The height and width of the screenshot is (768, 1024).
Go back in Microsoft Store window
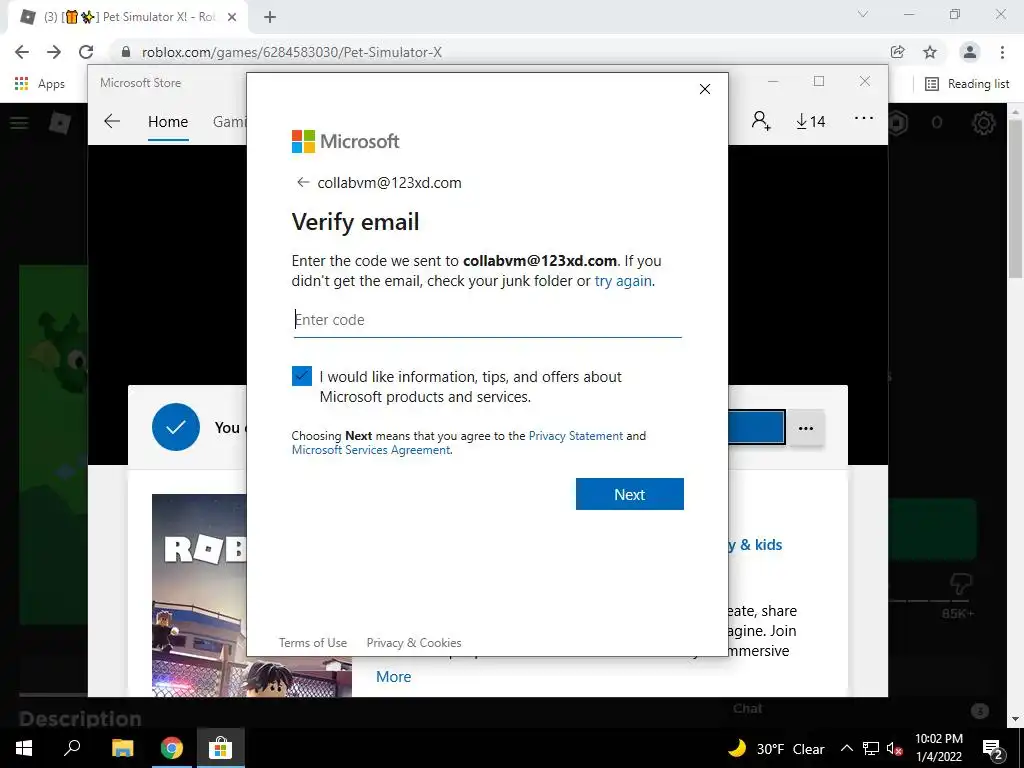(112, 121)
